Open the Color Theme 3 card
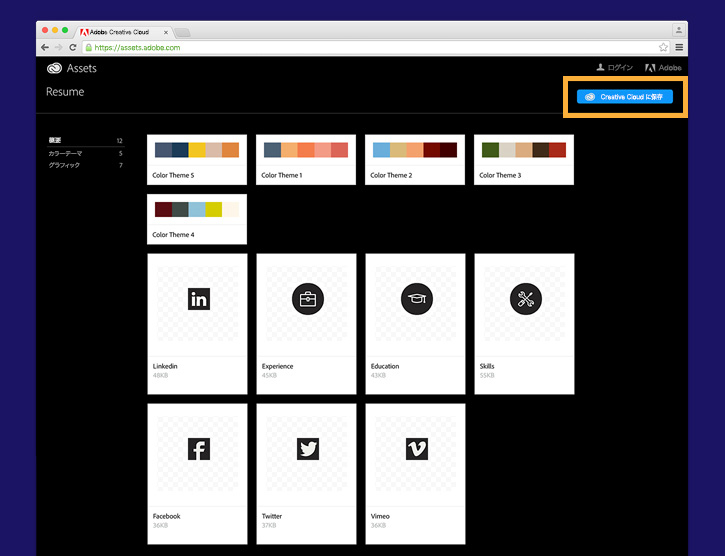Image resolution: width=725 pixels, height=556 pixels. pyautogui.click(x=524, y=160)
